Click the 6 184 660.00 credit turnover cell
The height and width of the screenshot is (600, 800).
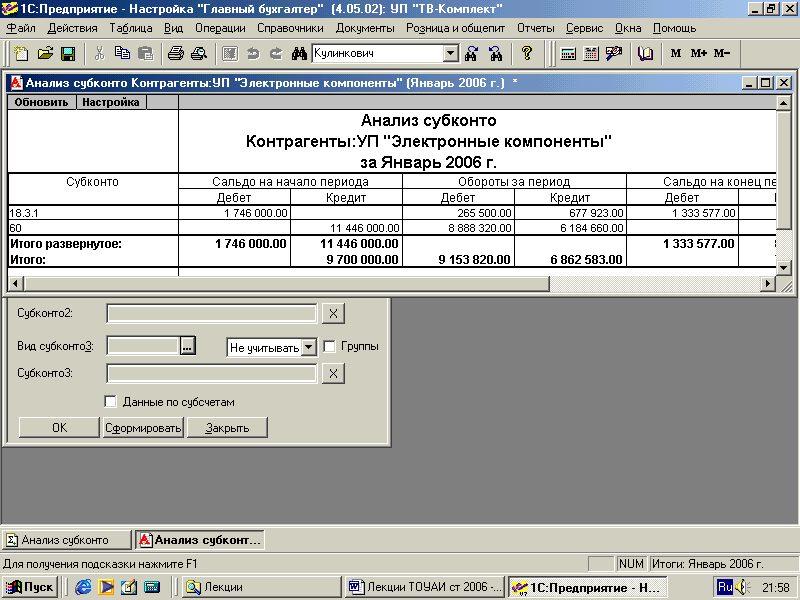pos(570,228)
